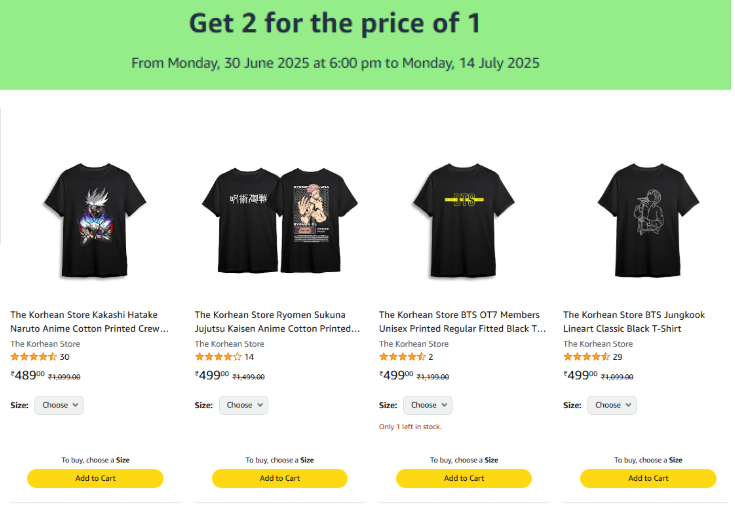This screenshot has width=735, height=507.
Task: Expand the Size dropdown for Sukuna t-shirt
Action: click(243, 405)
